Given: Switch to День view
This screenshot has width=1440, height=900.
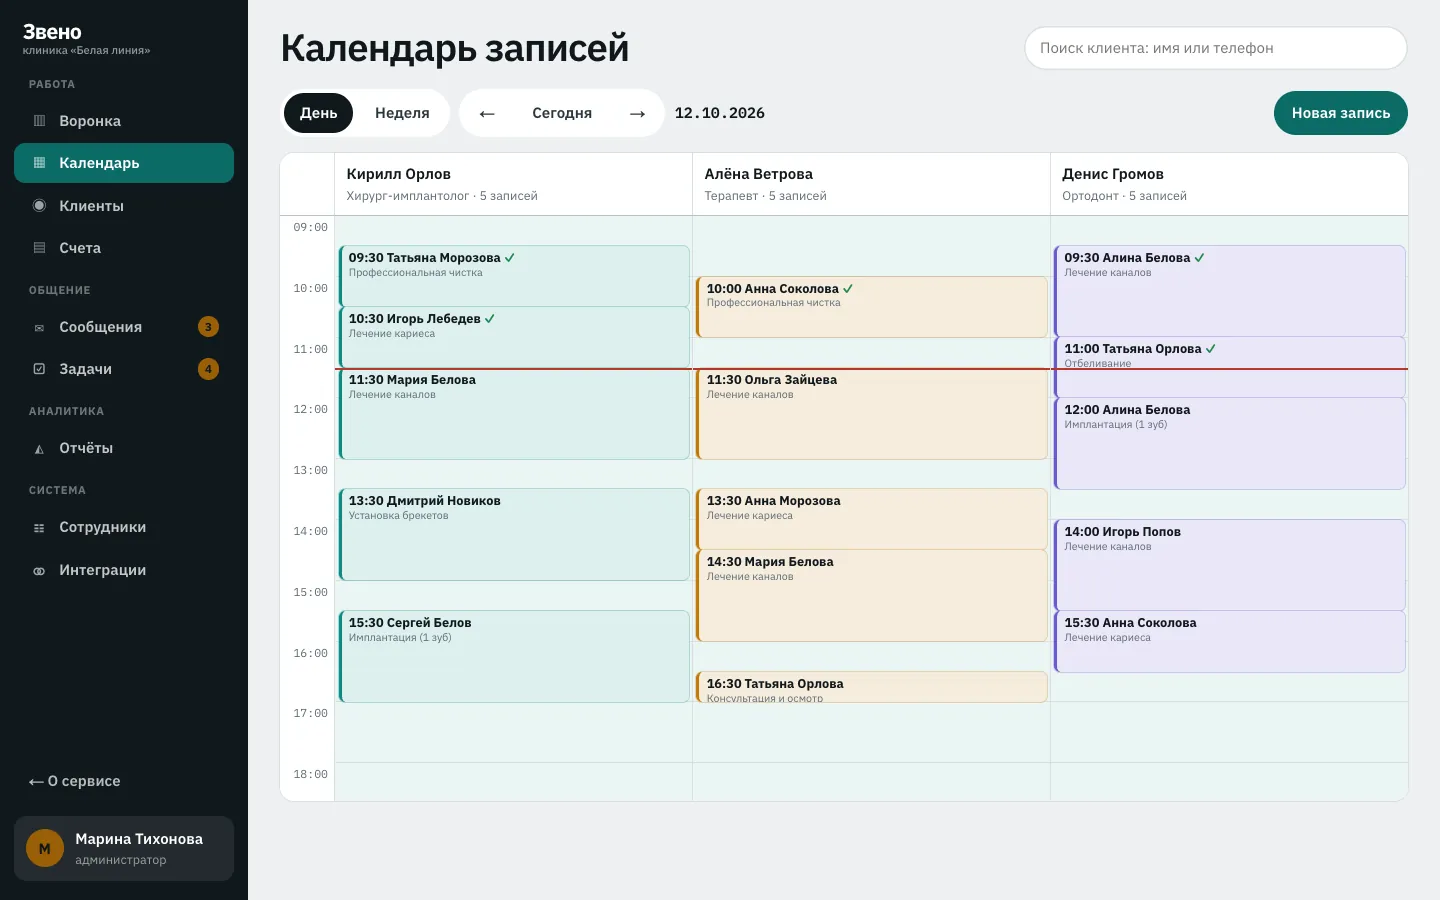Looking at the screenshot, I should click(318, 113).
